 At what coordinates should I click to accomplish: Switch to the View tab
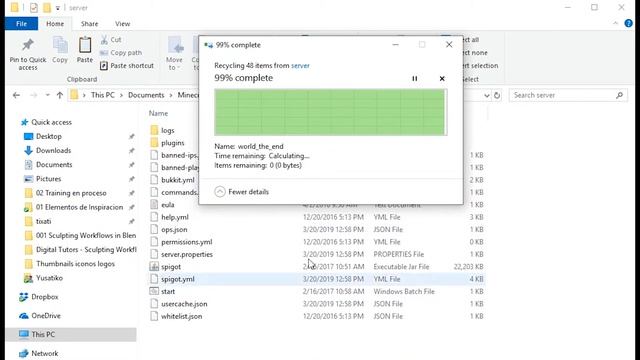[122, 24]
